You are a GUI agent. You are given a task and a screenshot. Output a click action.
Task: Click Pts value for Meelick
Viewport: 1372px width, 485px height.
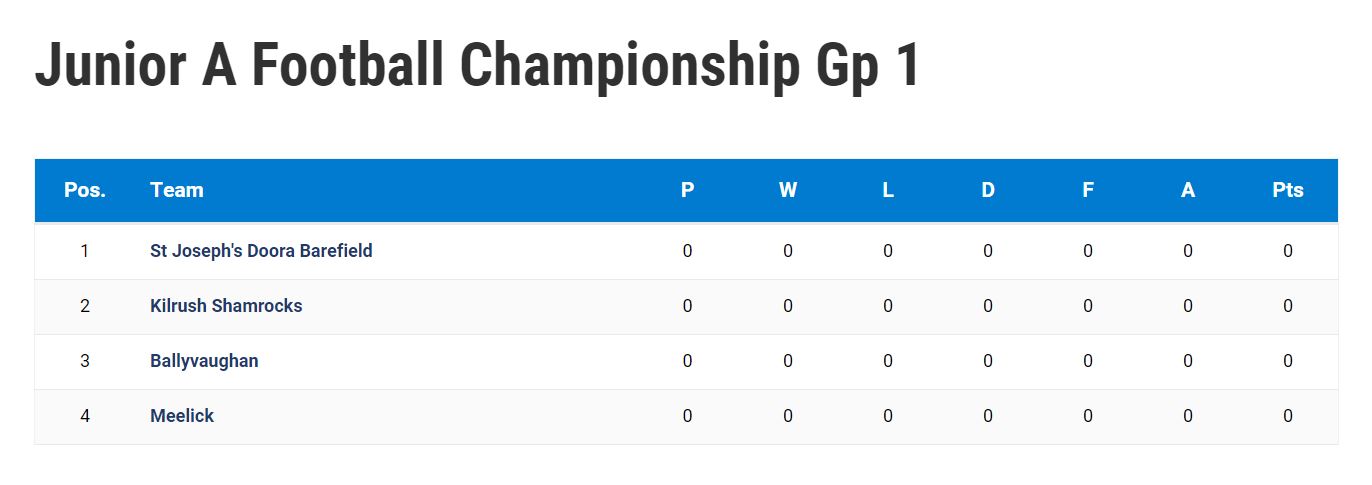(x=1288, y=416)
